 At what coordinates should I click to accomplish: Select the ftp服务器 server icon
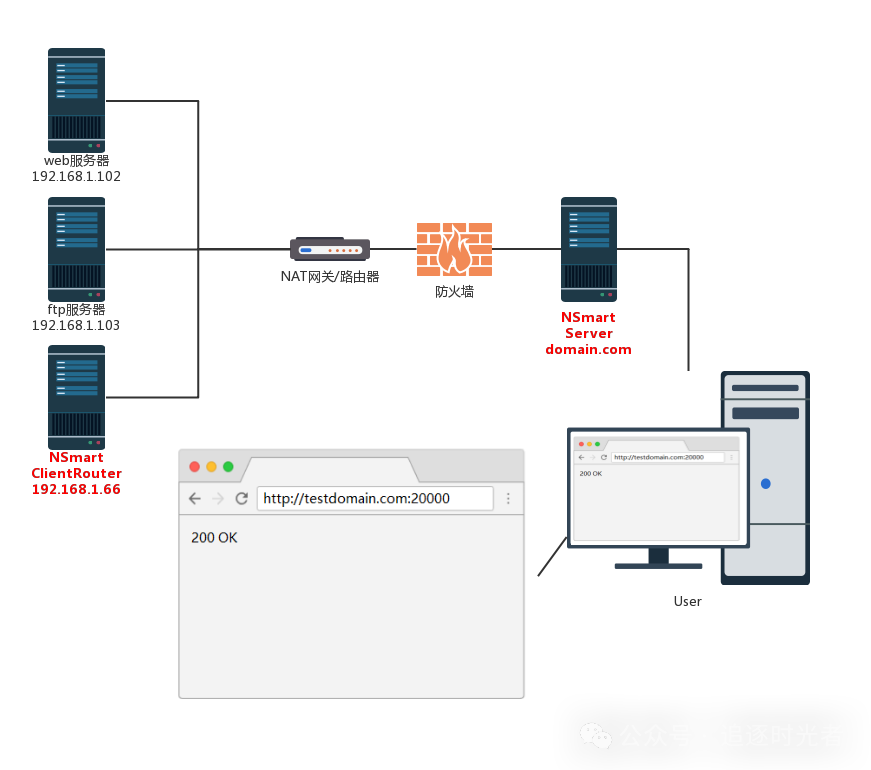(77, 249)
